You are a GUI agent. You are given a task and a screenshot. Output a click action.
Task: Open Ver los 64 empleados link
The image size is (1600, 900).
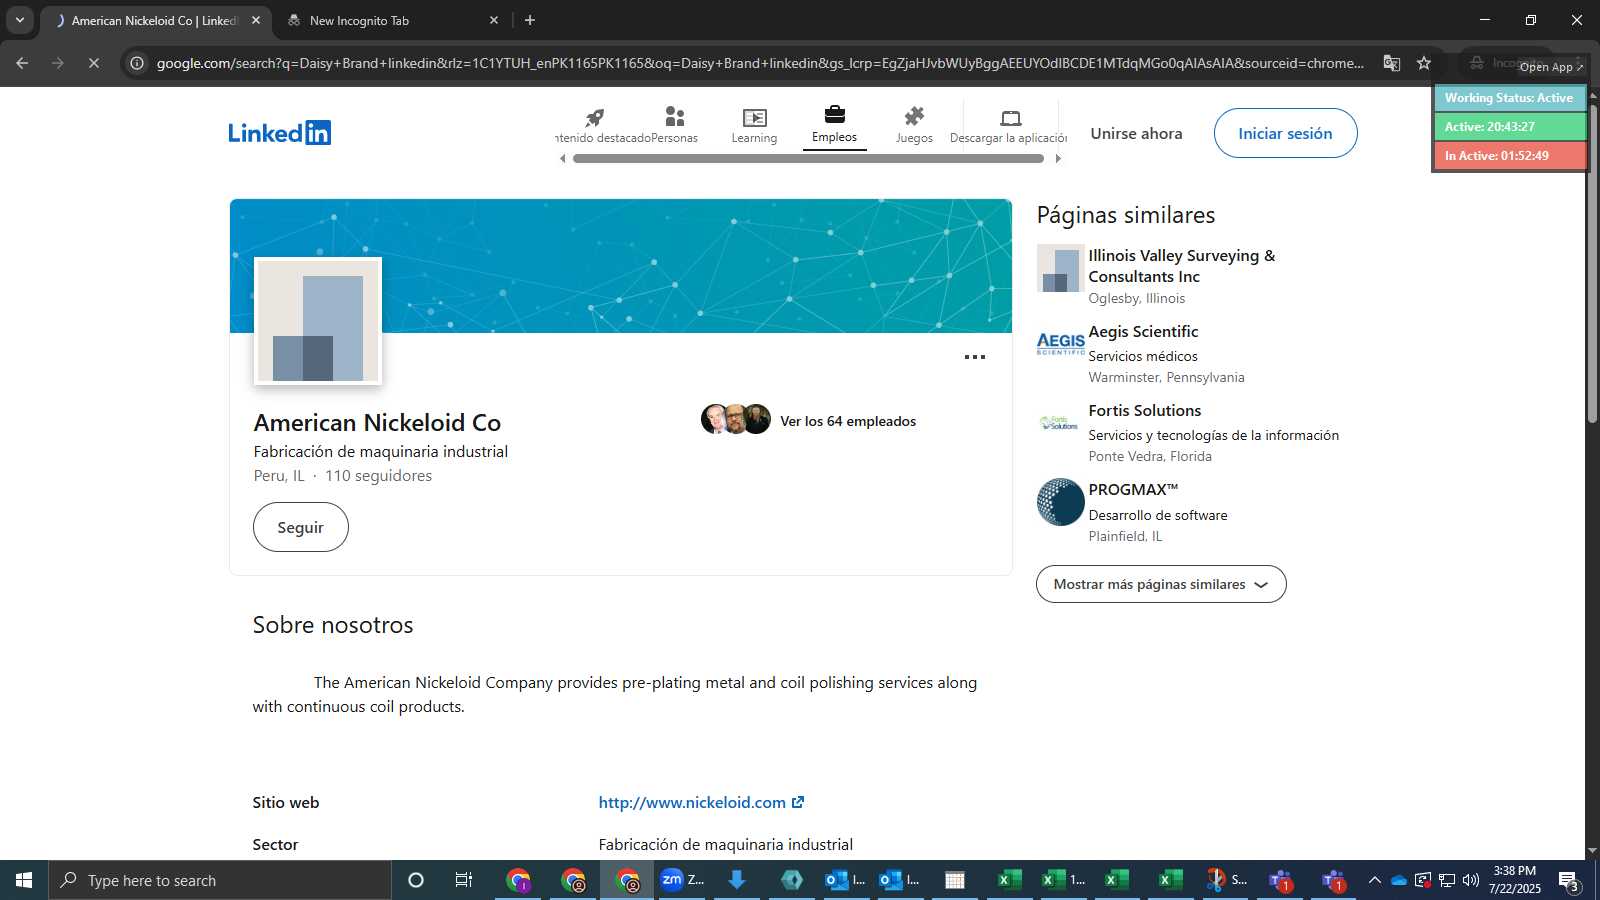tap(848, 421)
